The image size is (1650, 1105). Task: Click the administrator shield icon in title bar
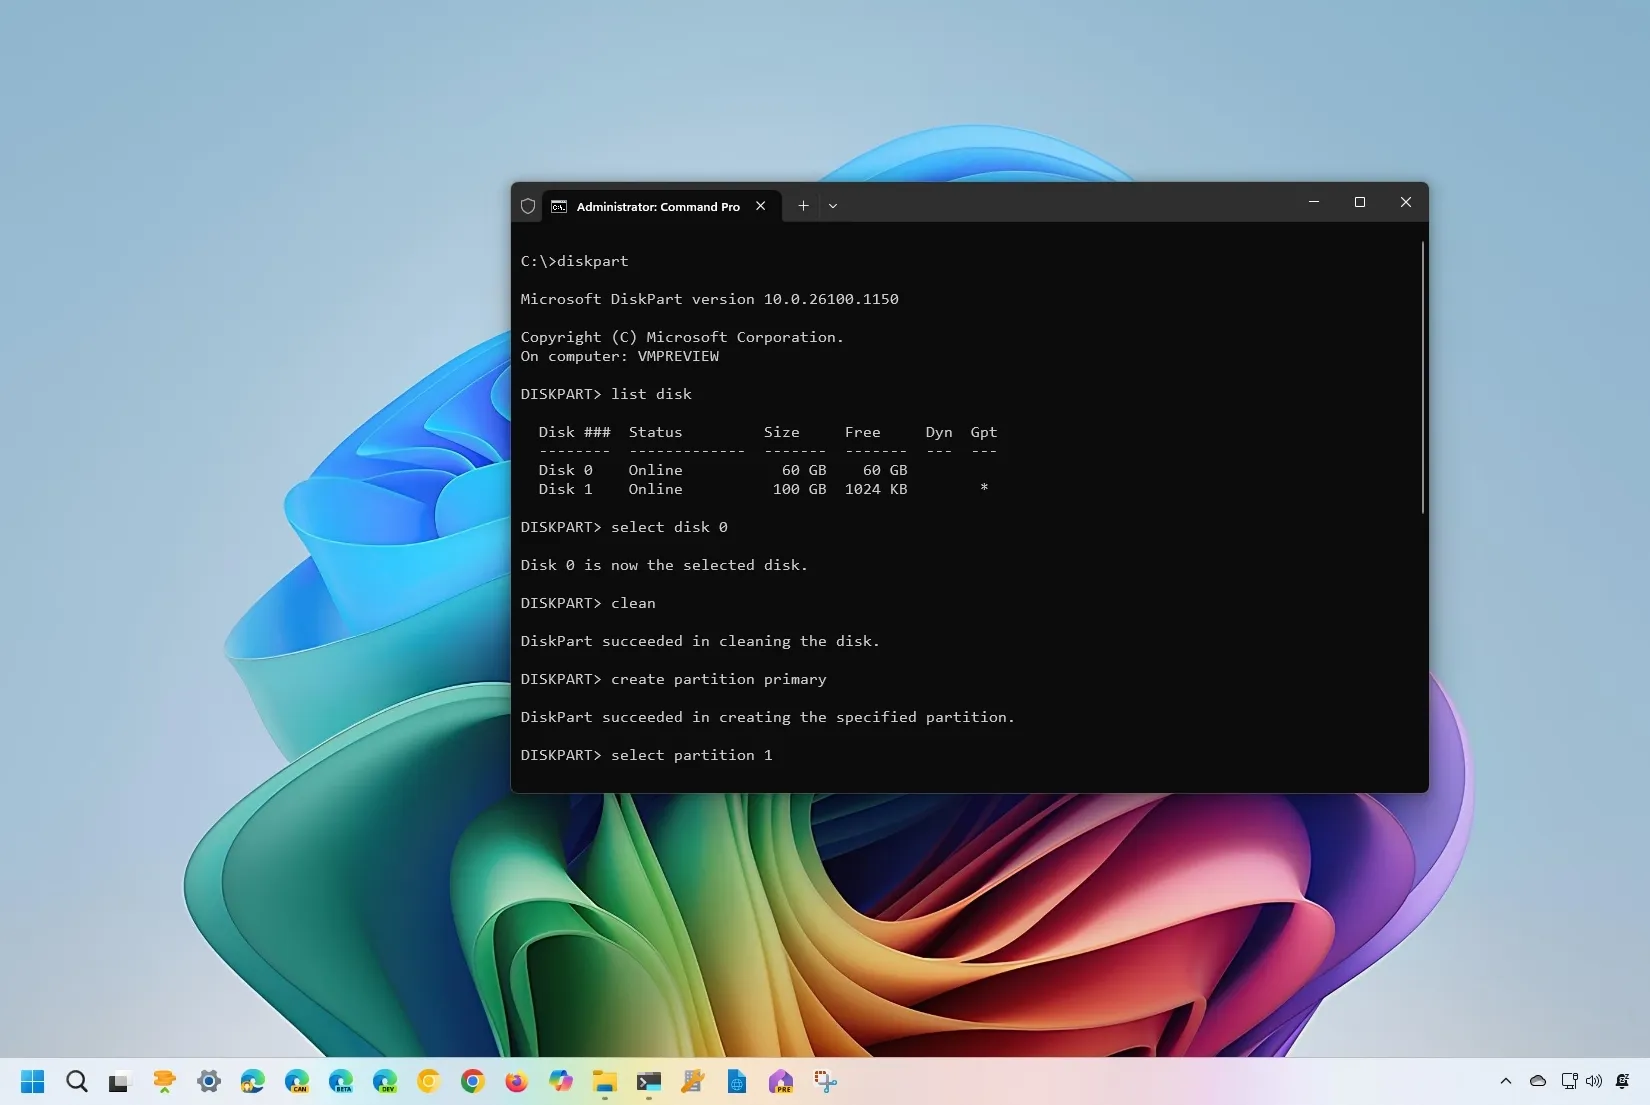[528, 206]
